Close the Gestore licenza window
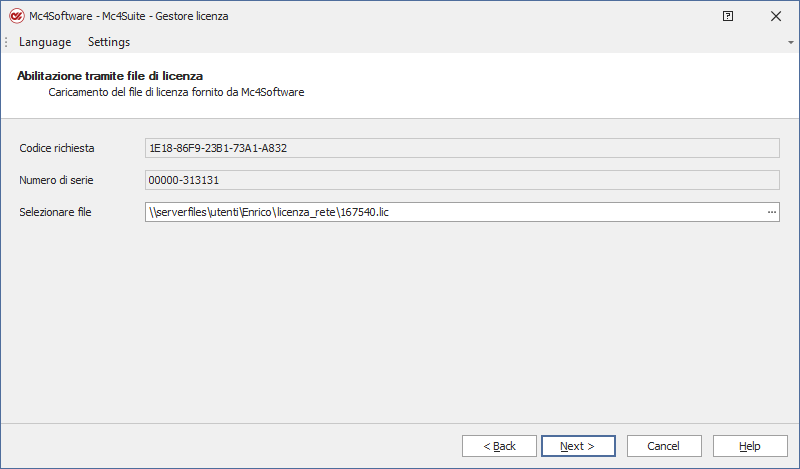The height and width of the screenshot is (469, 800). (775, 16)
